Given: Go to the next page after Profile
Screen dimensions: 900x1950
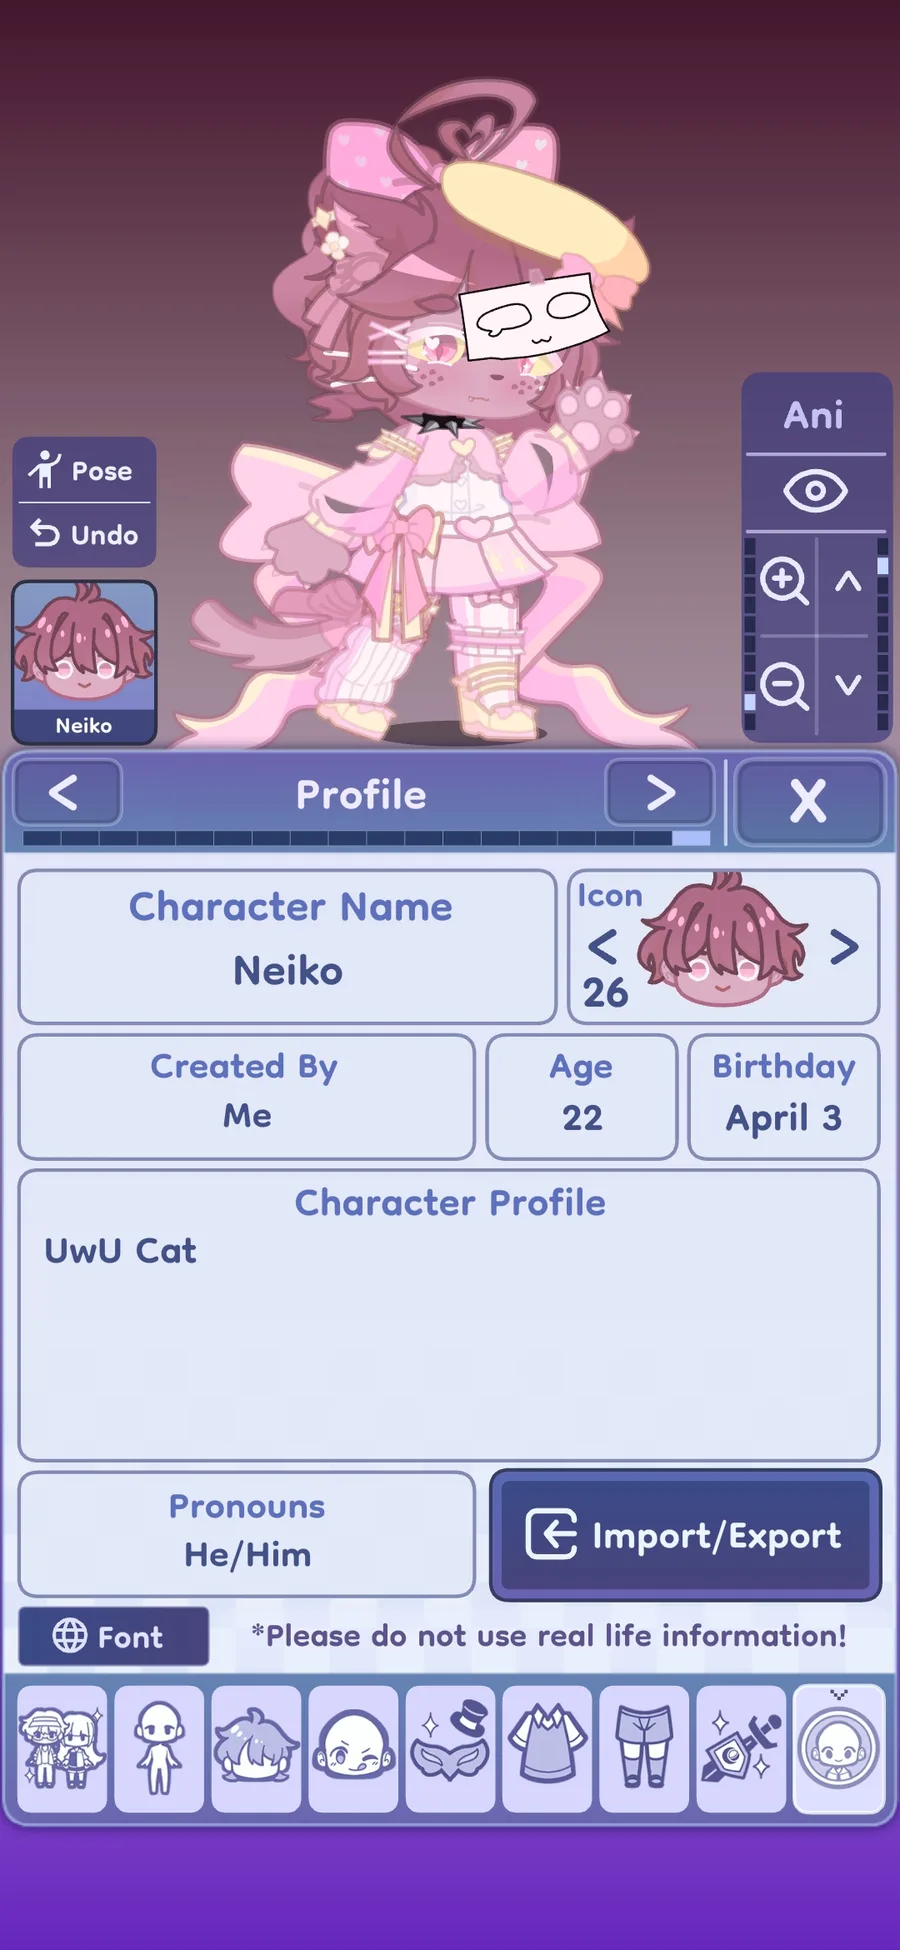Looking at the screenshot, I should pyautogui.click(x=660, y=793).
